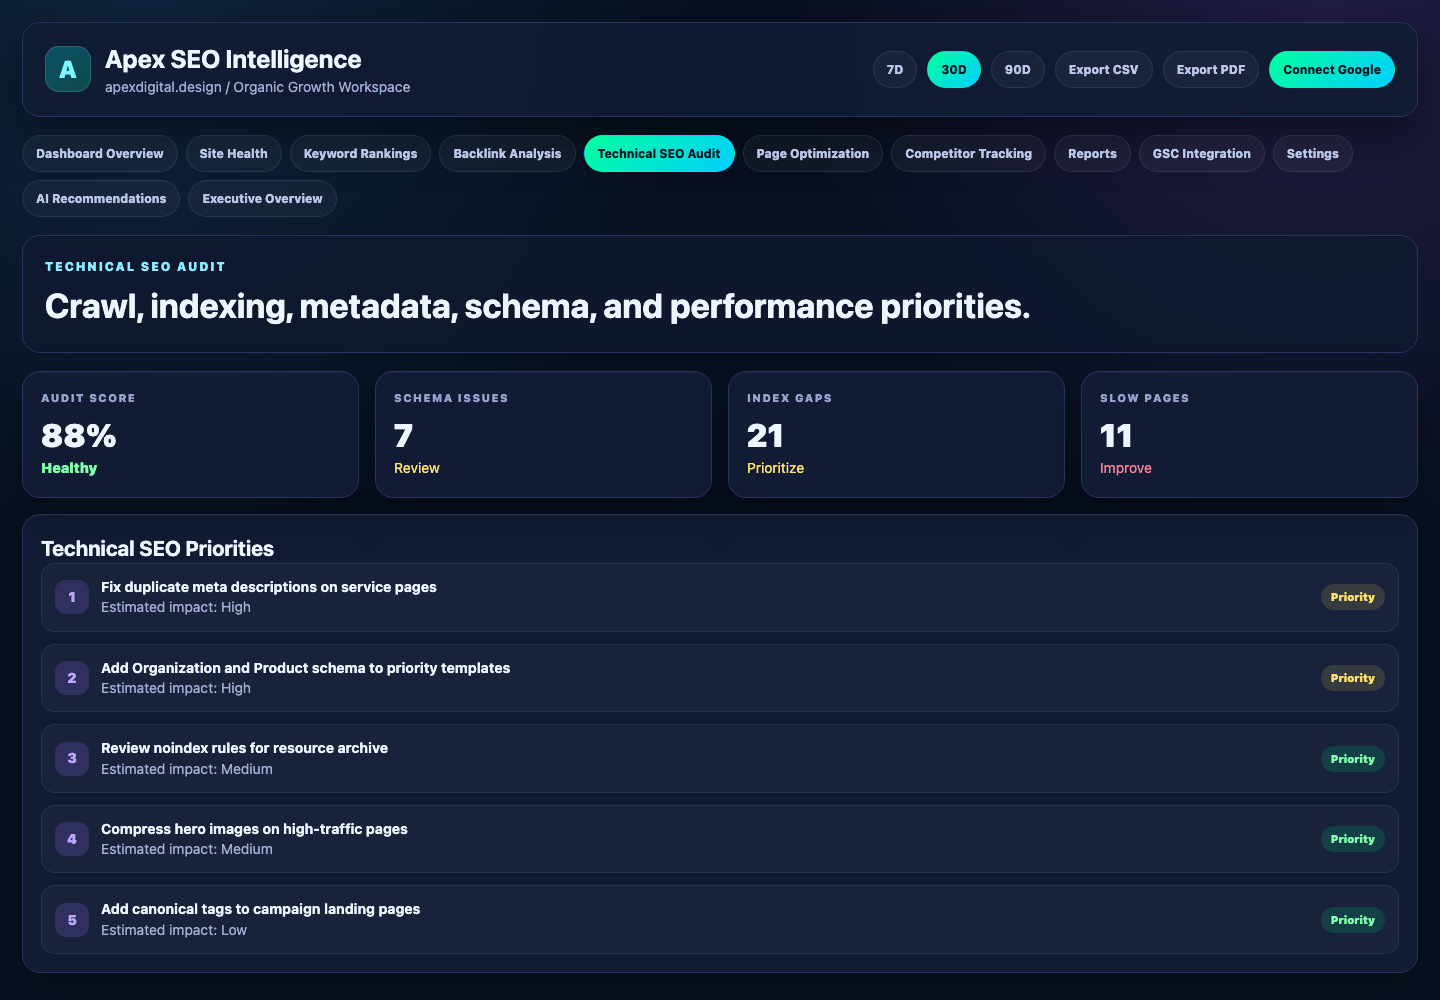View Competitor Tracking tab

[x=969, y=154]
